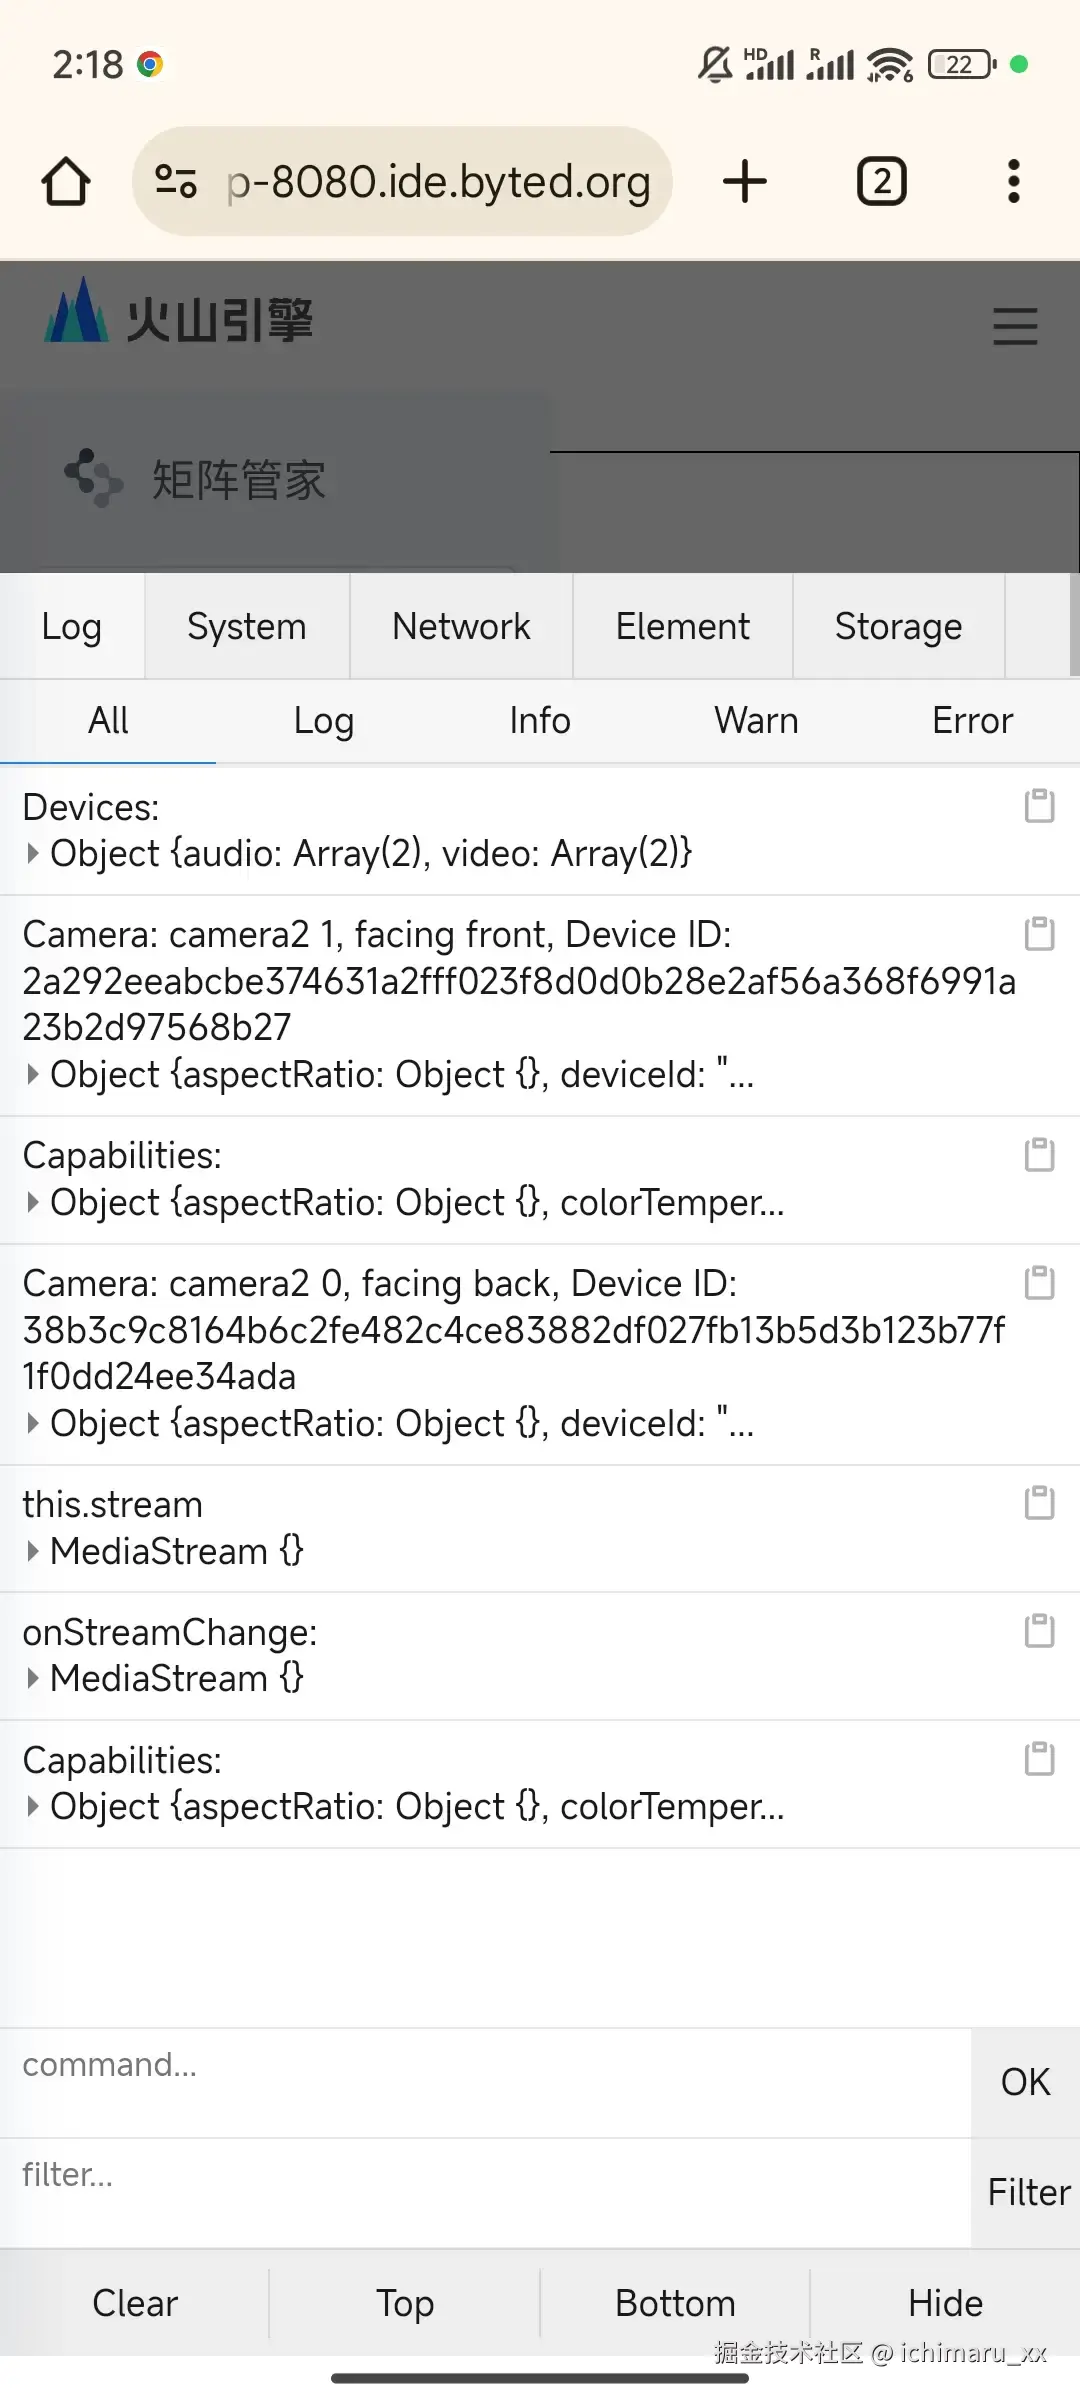The image size is (1080, 2400).
Task: Expand the Devices audio/video Object
Action: tap(33, 854)
